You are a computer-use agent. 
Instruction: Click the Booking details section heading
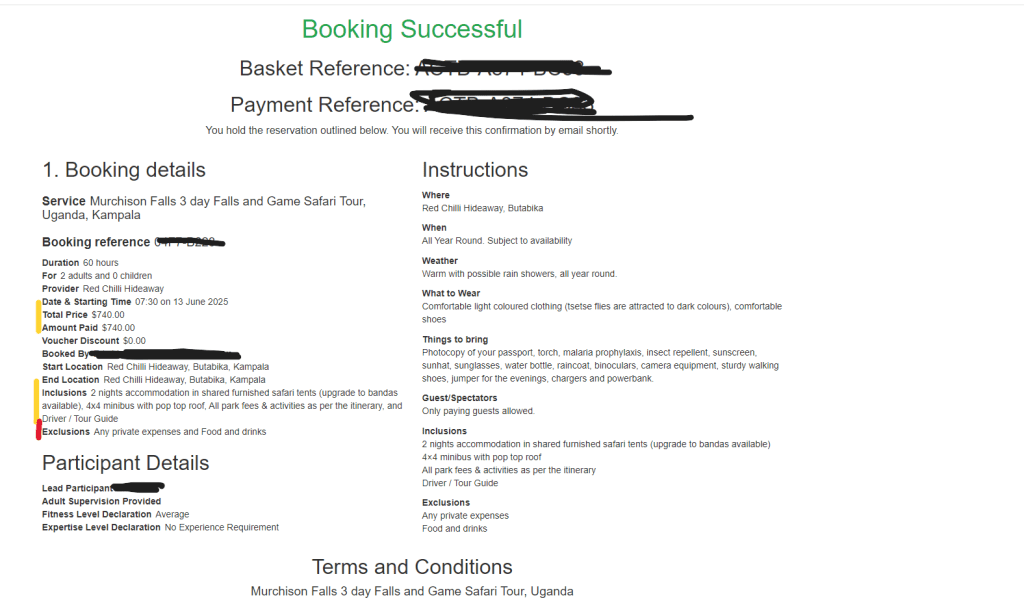click(x=124, y=170)
